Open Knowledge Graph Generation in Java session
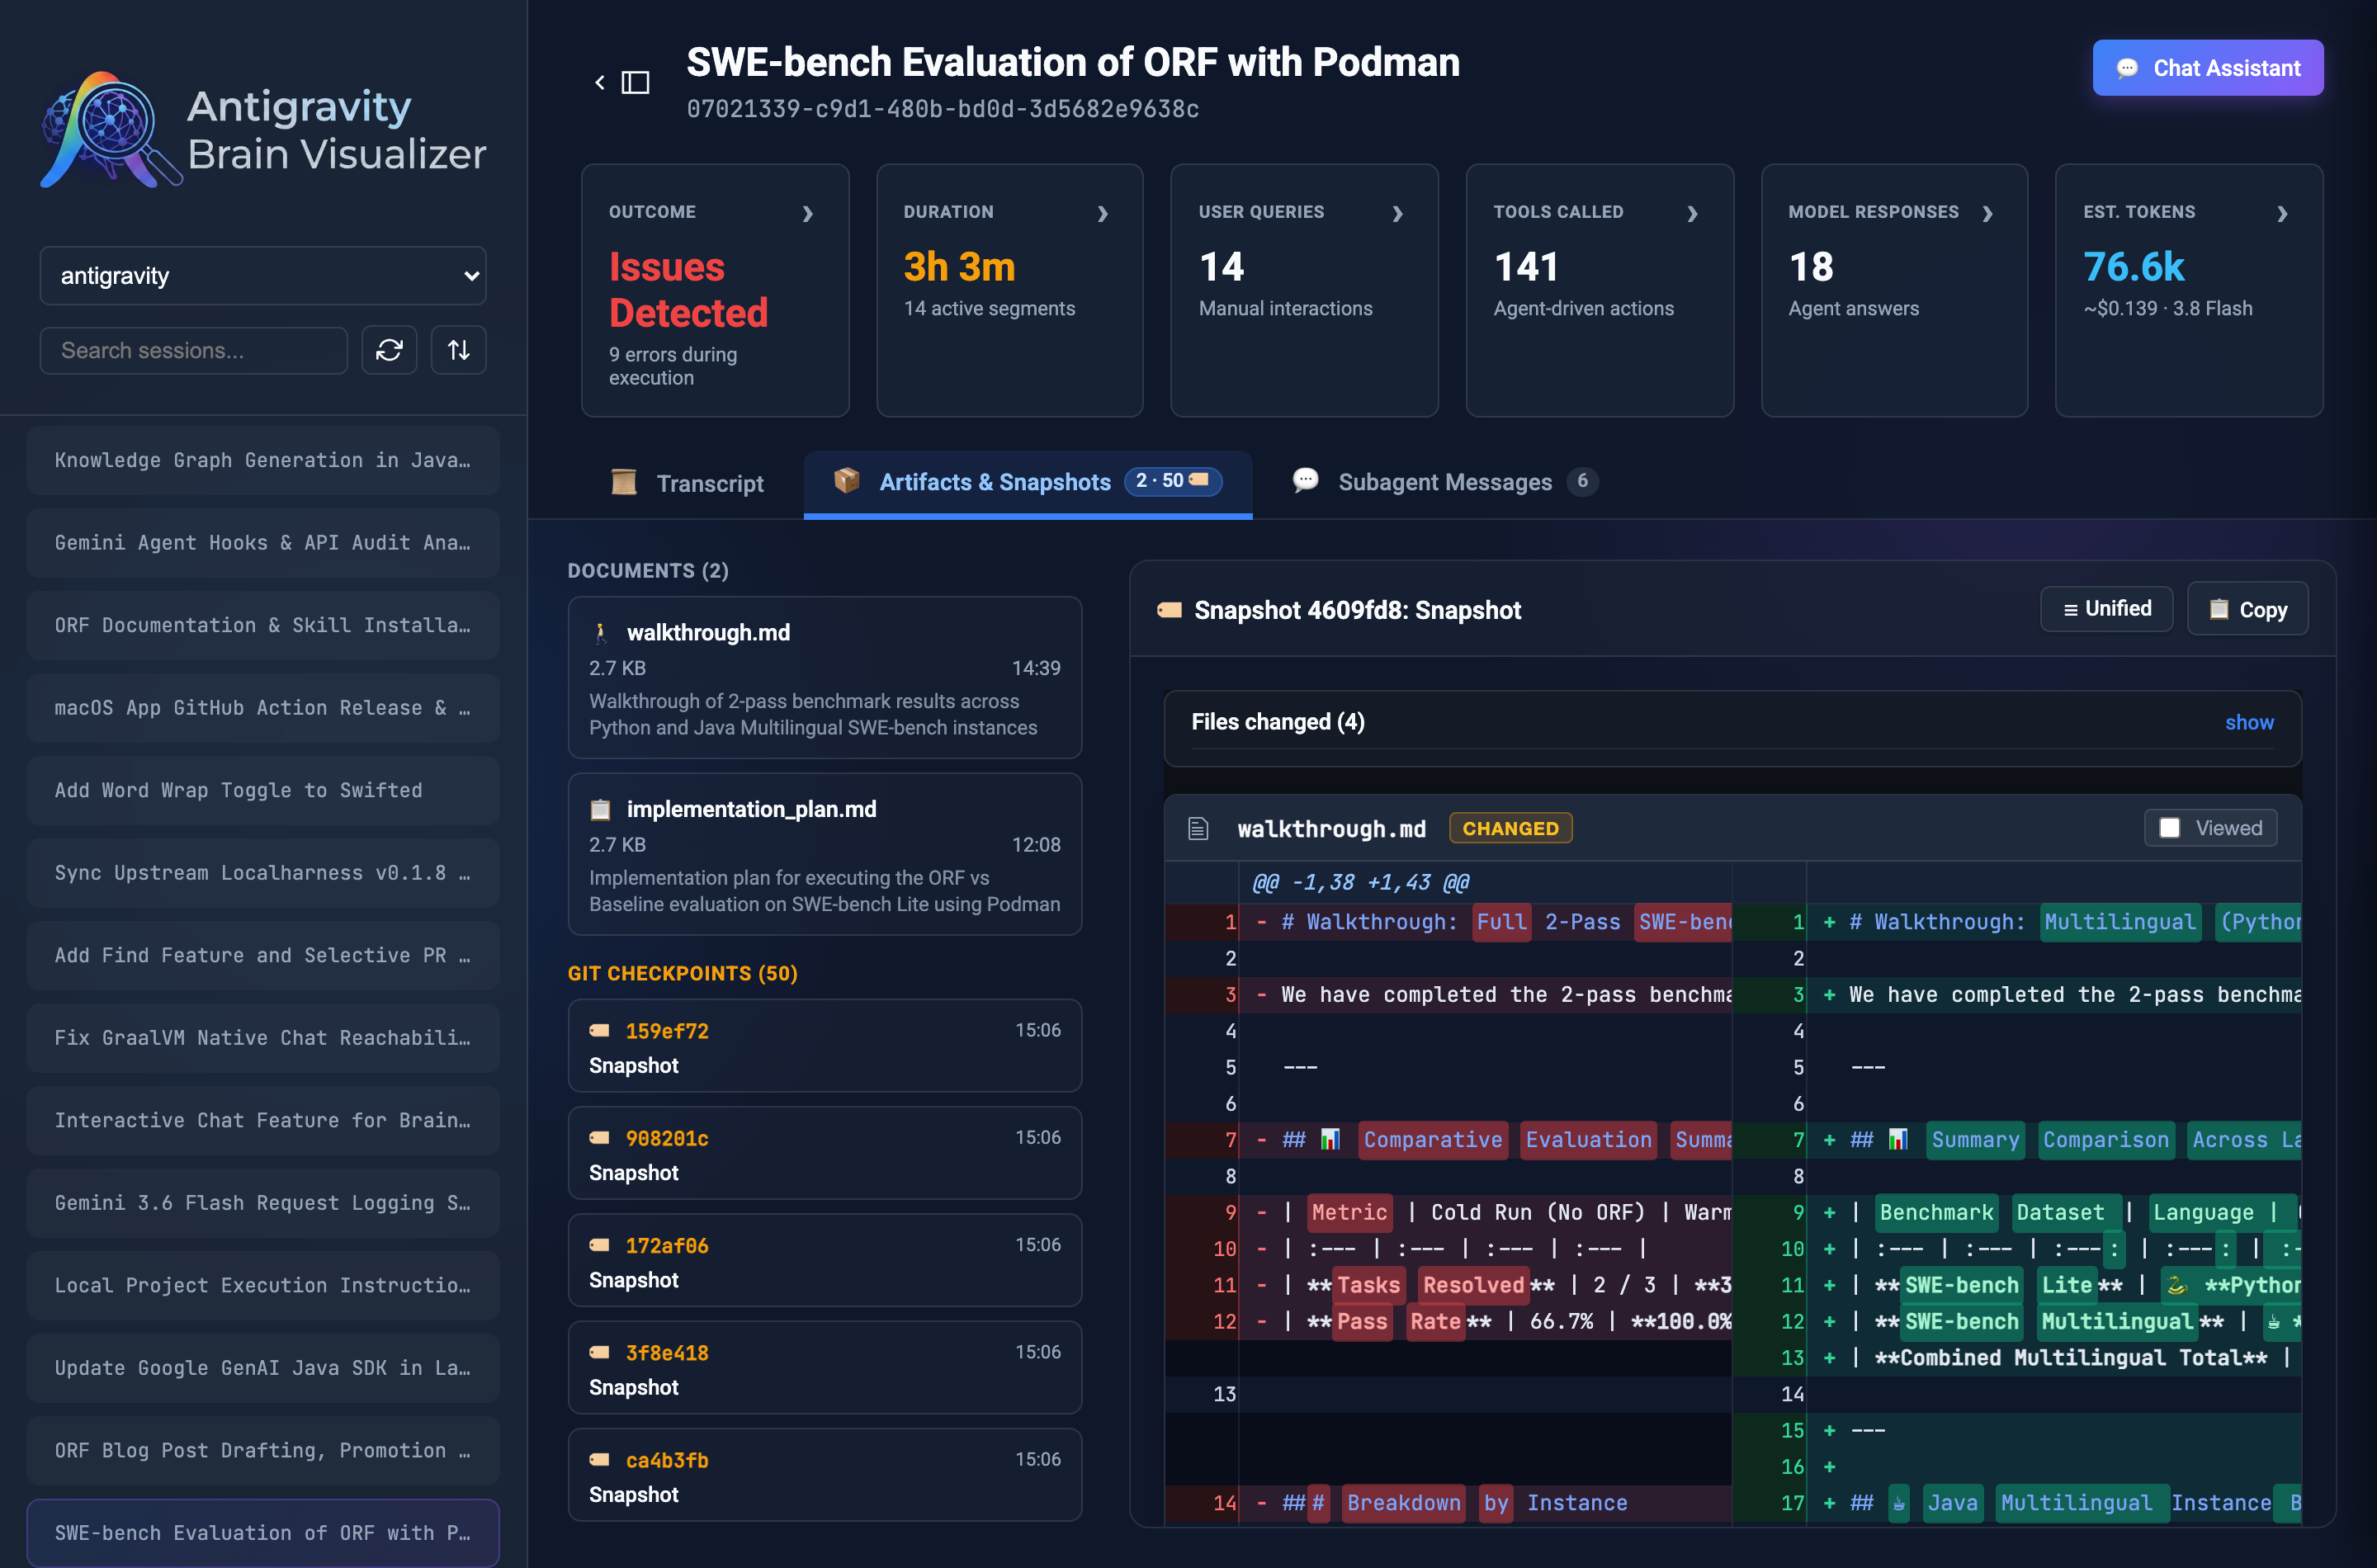The width and height of the screenshot is (2377, 1568). click(263, 460)
